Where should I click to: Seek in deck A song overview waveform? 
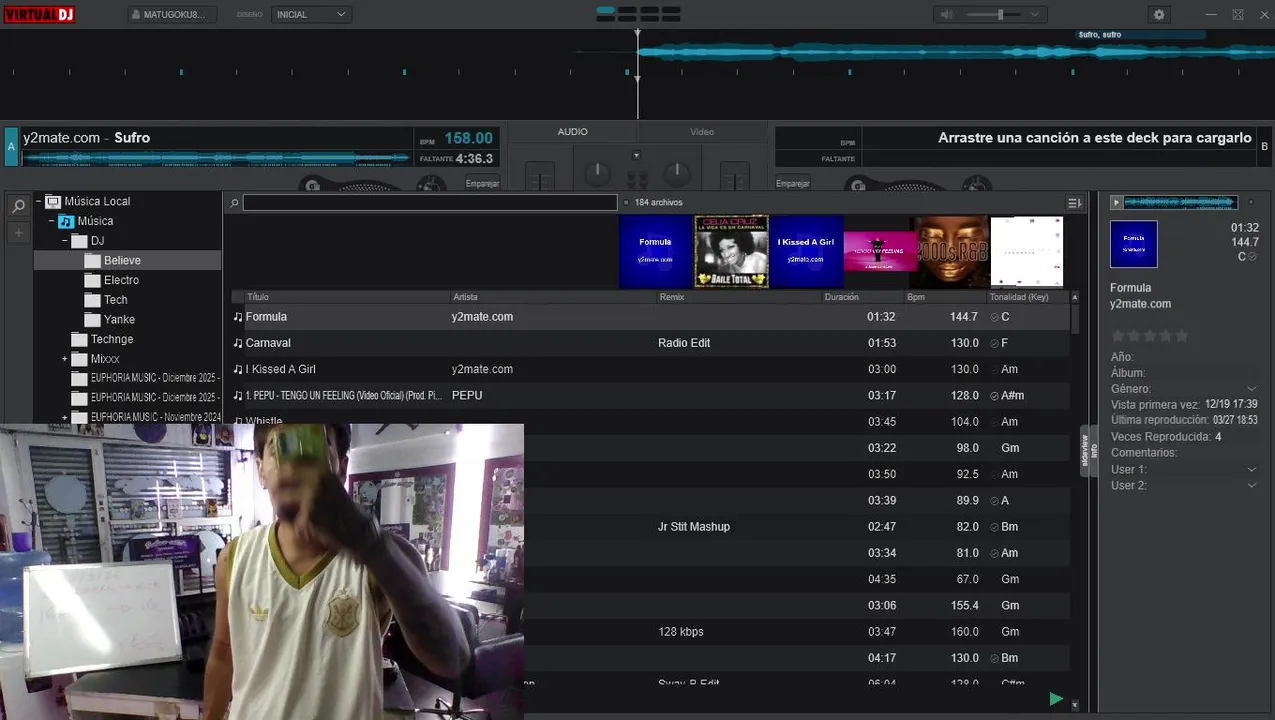tap(216, 158)
